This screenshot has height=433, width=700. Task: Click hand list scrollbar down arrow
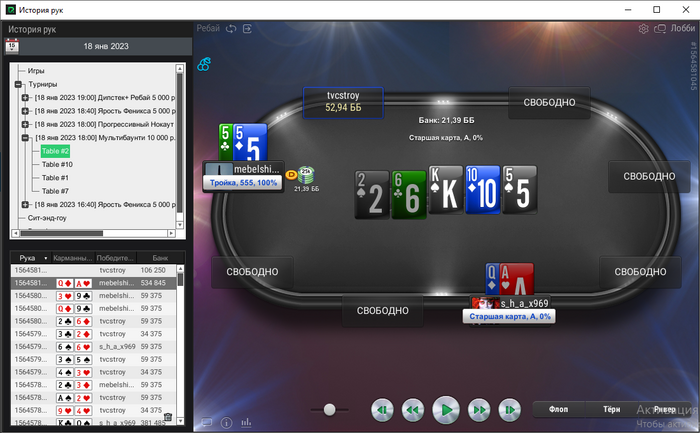[x=180, y=421]
